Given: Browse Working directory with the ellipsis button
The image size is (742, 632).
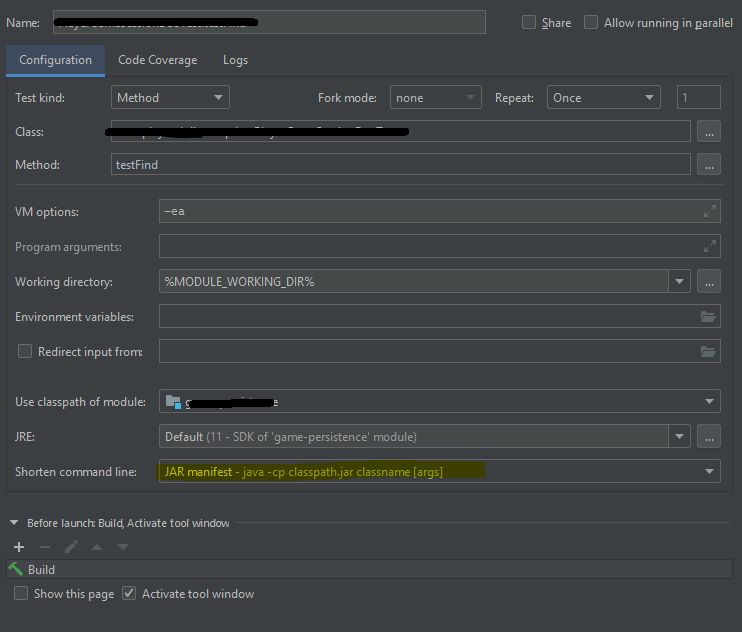Looking at the screenshot, I should tap(709, 281).
